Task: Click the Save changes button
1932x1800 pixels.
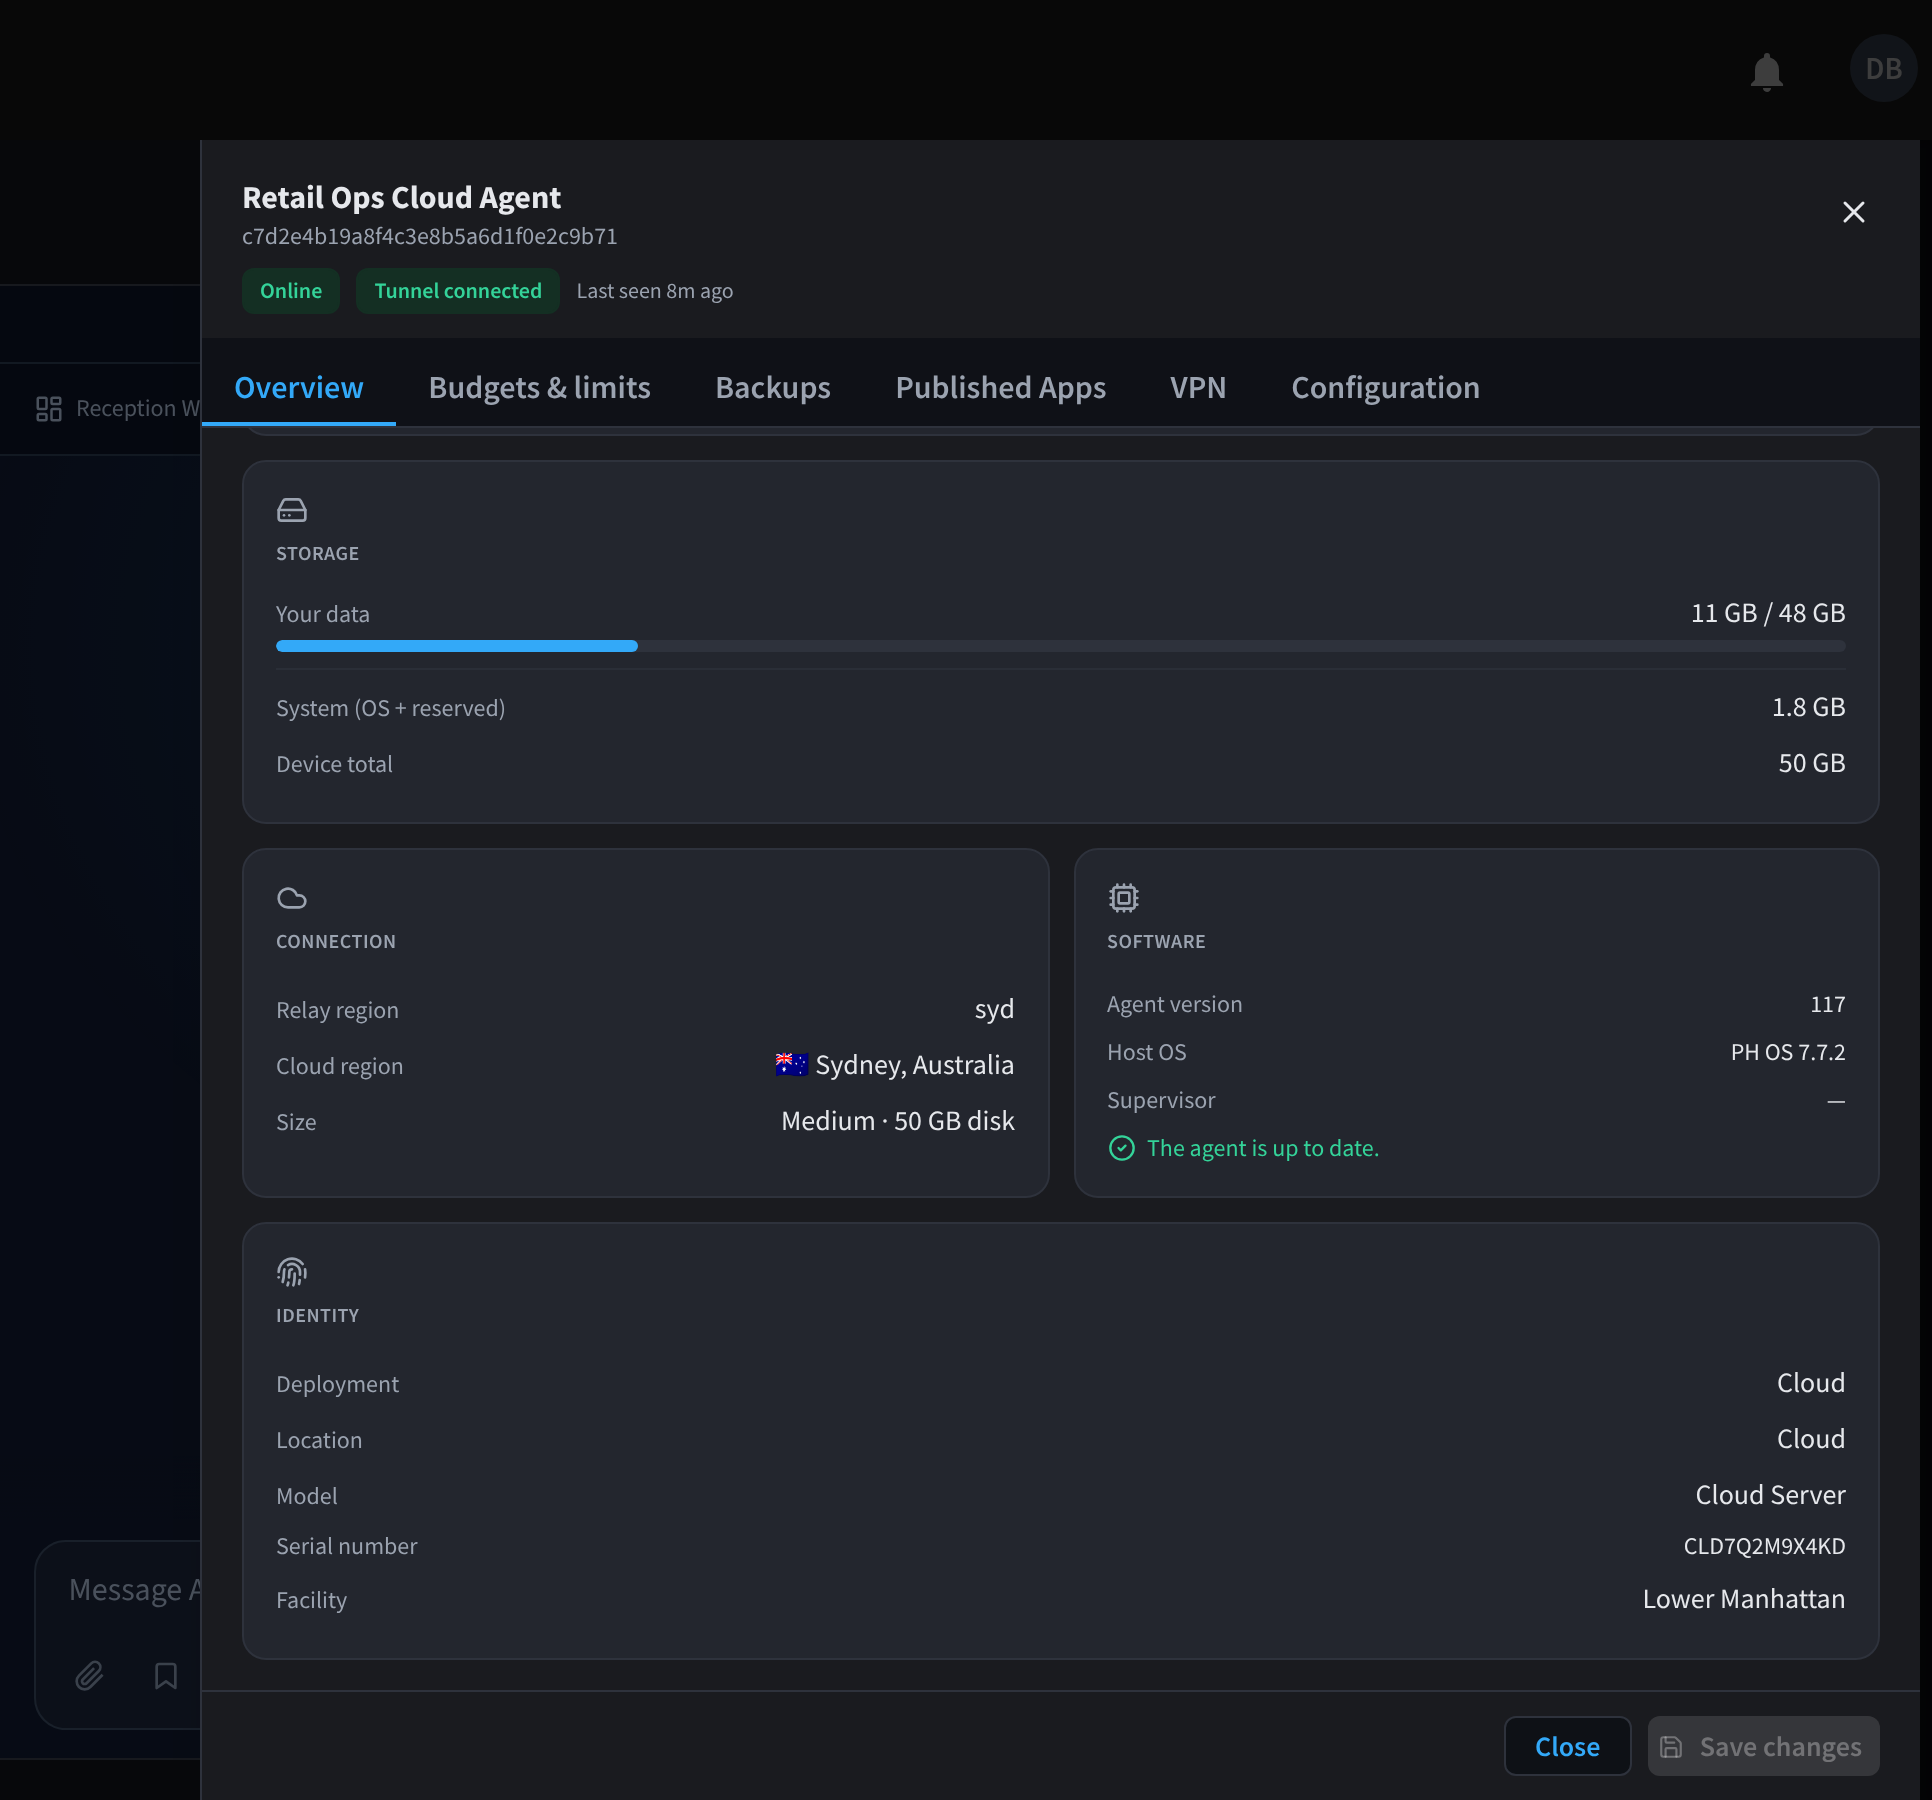Action: [x=1763, y=1746]
